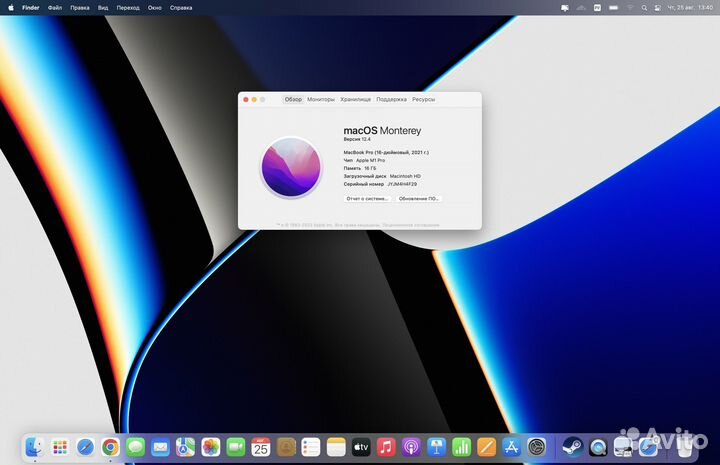Click the cloud status icon in menu bar
This screenshot has height=465, width=720.
(x=581, y=8)
